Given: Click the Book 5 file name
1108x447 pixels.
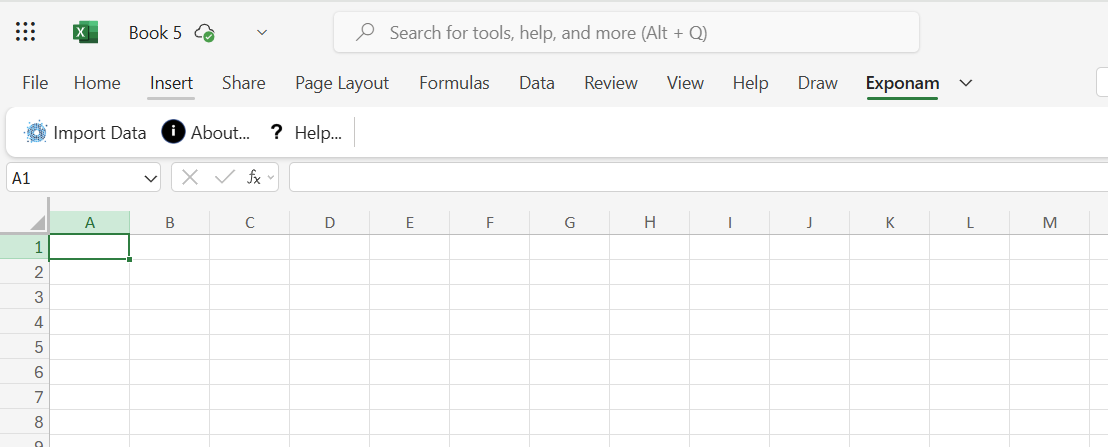Looking at the screenshot, I should click(155, 32).
